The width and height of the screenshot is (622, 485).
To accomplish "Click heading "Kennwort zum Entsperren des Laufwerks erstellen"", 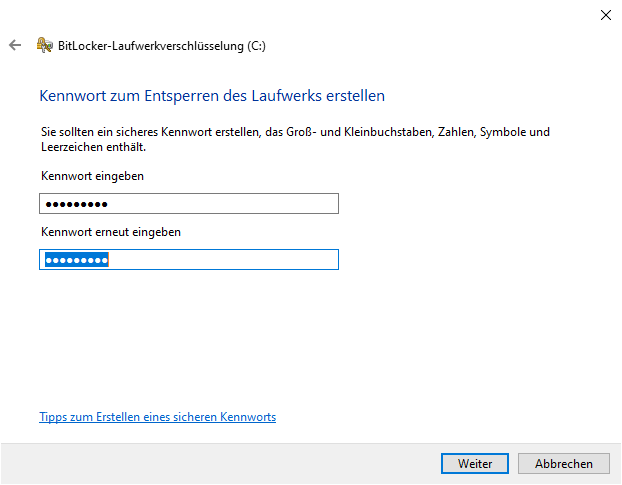I will click(212, 96).
